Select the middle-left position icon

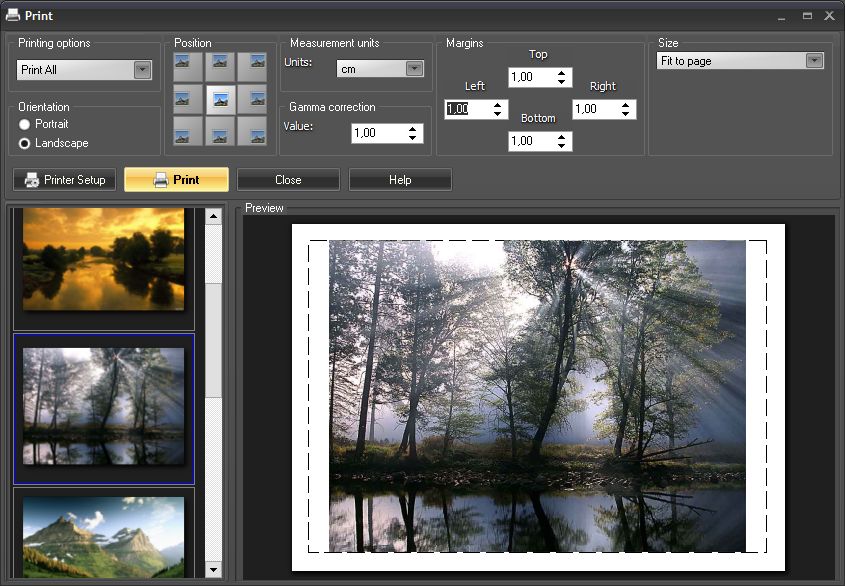click(x=188, y=99)
